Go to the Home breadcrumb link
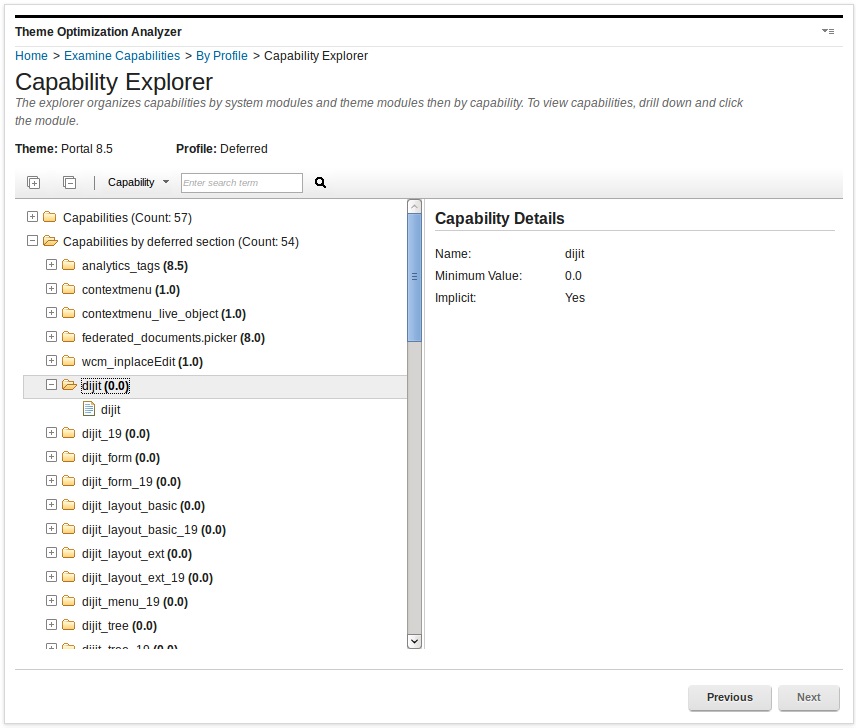Image resolution: width=856 pixels, height=728 pixels. click(31, 56)
